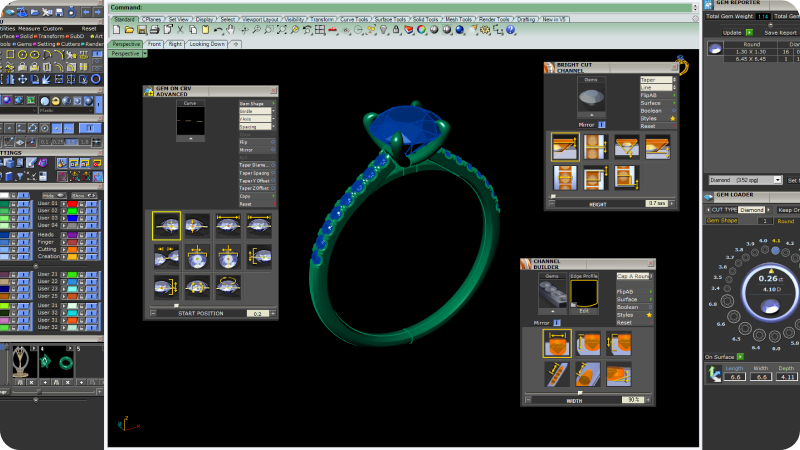Toggle Flip in Gem On Crv Advanced

coord(257,142)
